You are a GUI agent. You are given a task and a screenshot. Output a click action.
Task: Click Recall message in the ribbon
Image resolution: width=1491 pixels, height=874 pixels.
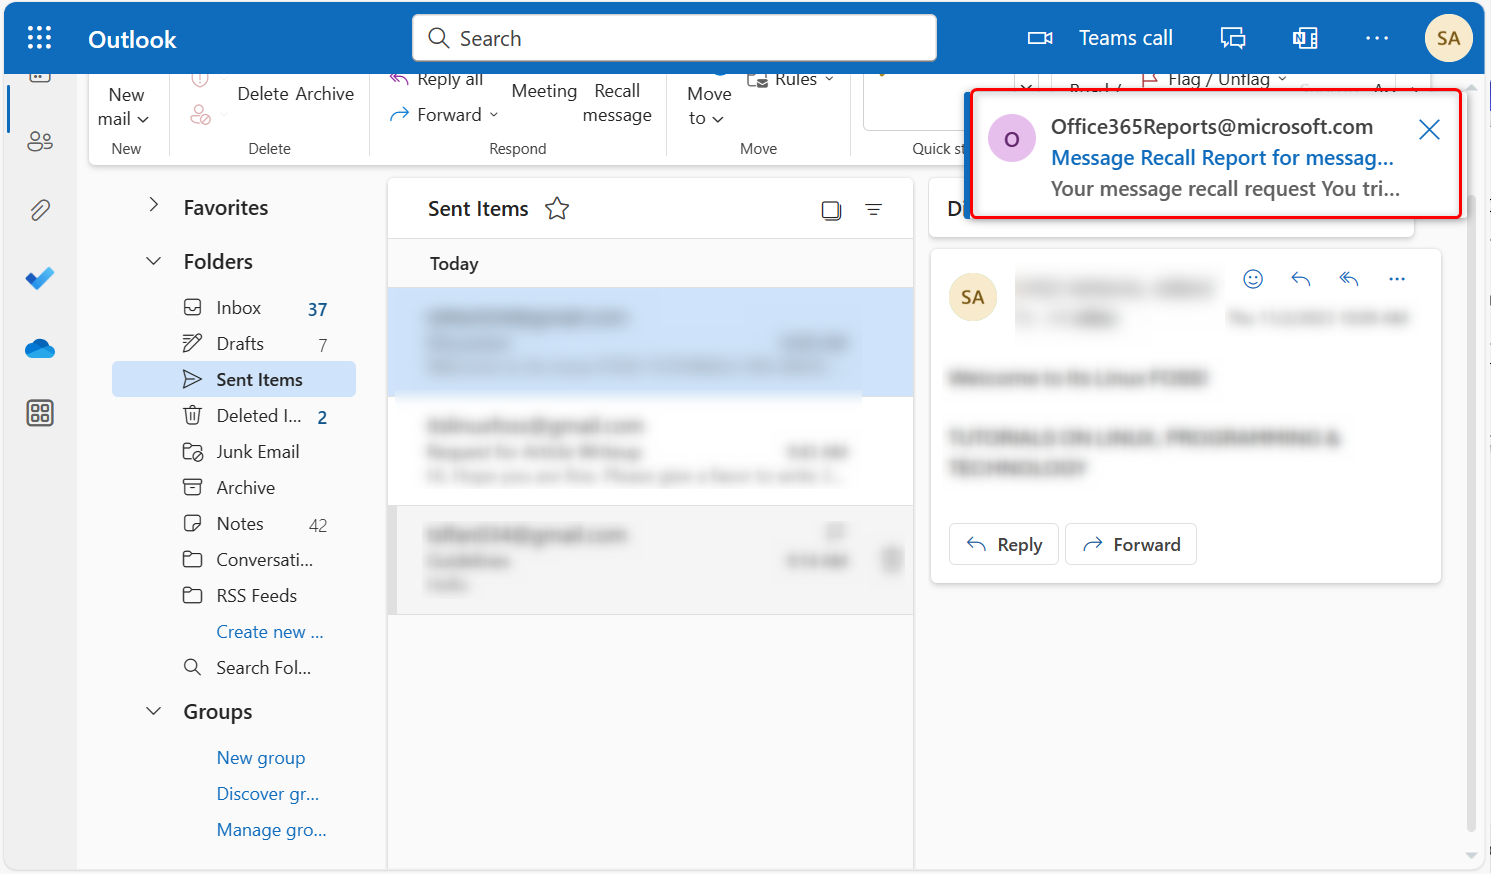click(617, 103)
